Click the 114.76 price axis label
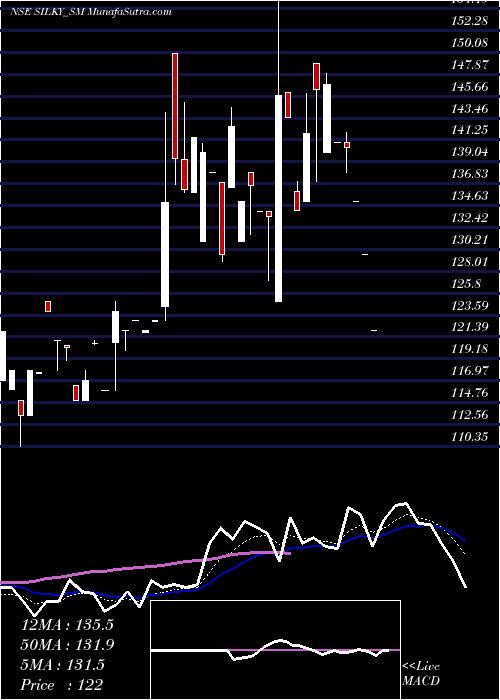Viewport: 500px width, 700px height. [471, 393]
